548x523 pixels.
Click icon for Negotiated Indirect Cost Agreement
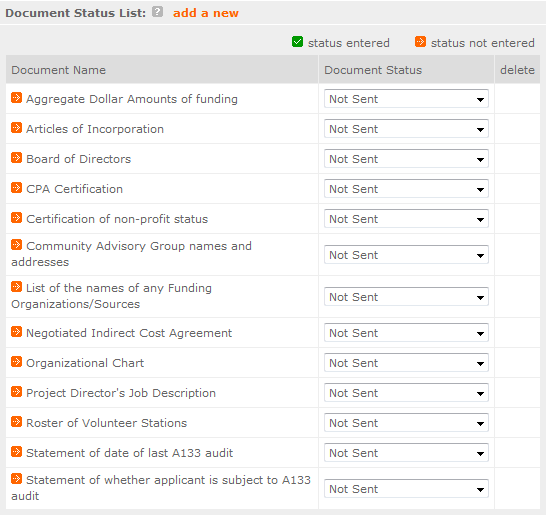click(x=16, y=332)
